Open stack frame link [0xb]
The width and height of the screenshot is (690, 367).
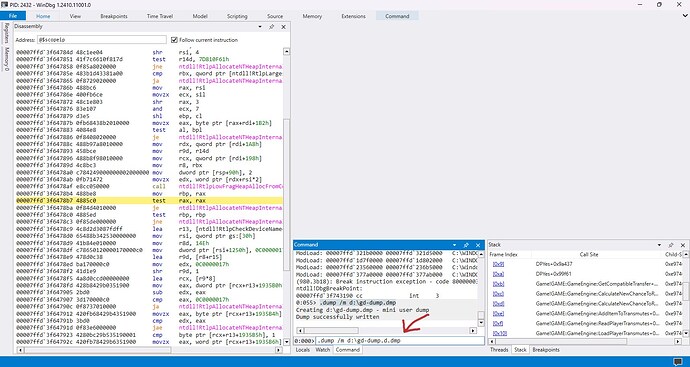(x=499, y=284)
